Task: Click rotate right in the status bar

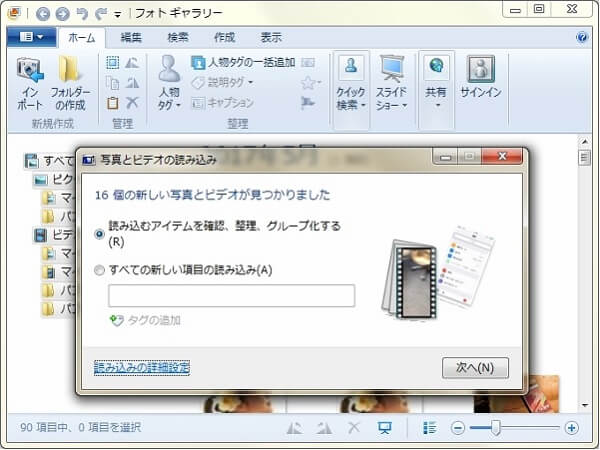Action: coord(324,428)
